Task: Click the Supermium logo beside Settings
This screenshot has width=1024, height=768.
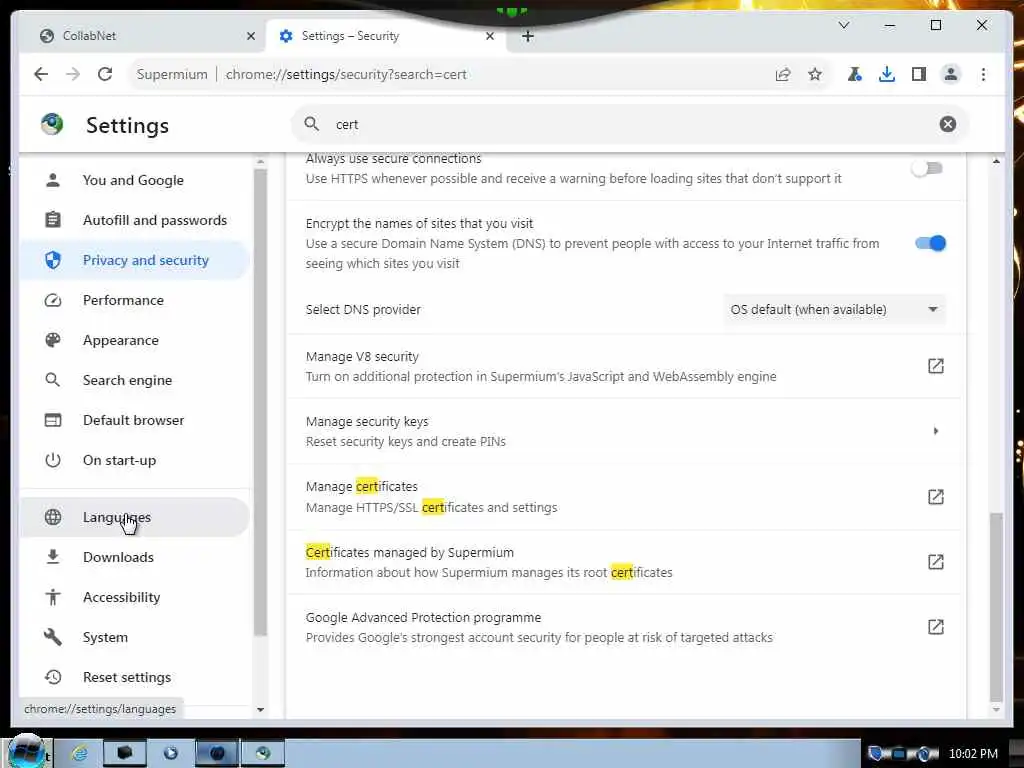Action: [52, 123]
